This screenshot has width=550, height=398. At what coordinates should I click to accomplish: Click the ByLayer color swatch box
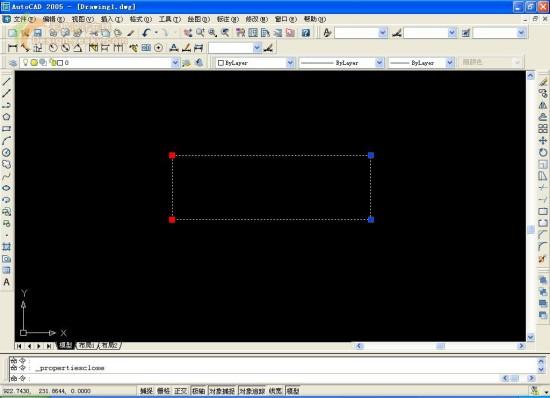point(221,63)
